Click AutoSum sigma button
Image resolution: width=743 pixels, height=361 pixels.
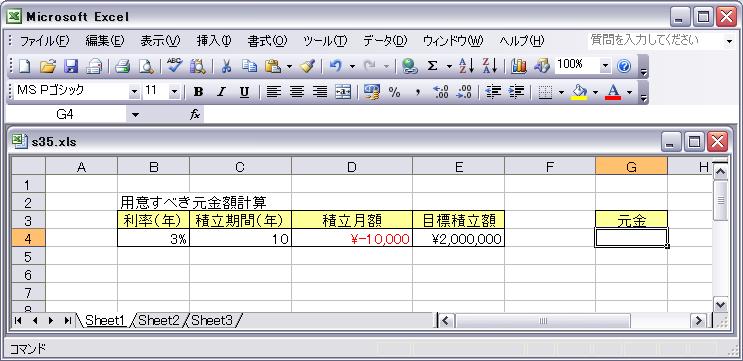(x=432, y=67)
